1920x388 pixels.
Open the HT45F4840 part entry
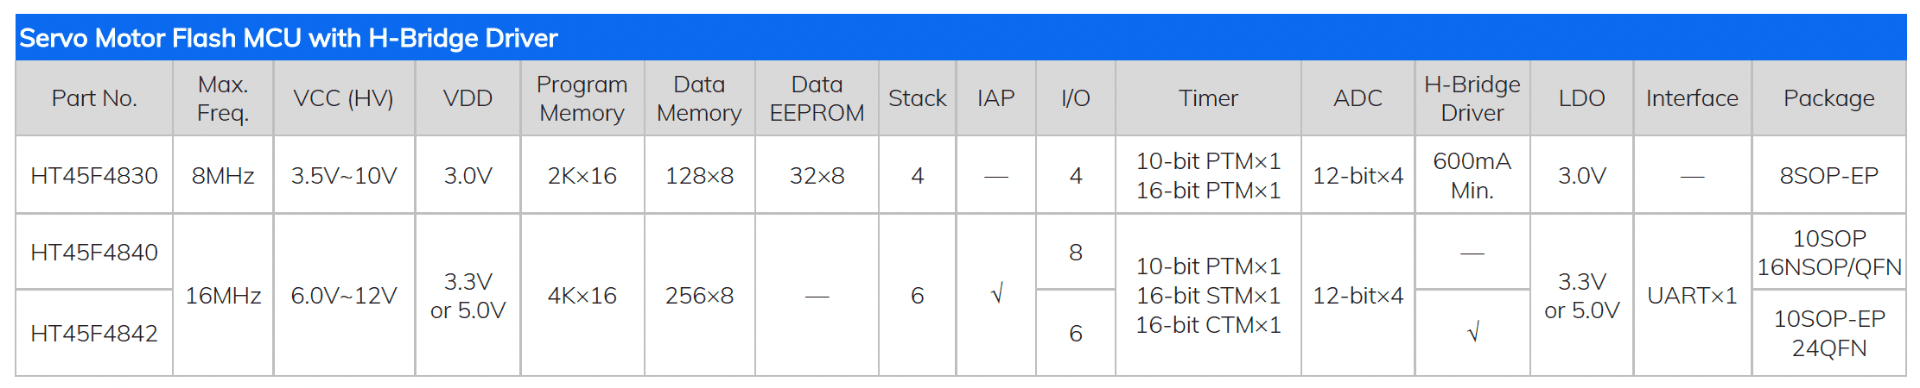[94, 253]
